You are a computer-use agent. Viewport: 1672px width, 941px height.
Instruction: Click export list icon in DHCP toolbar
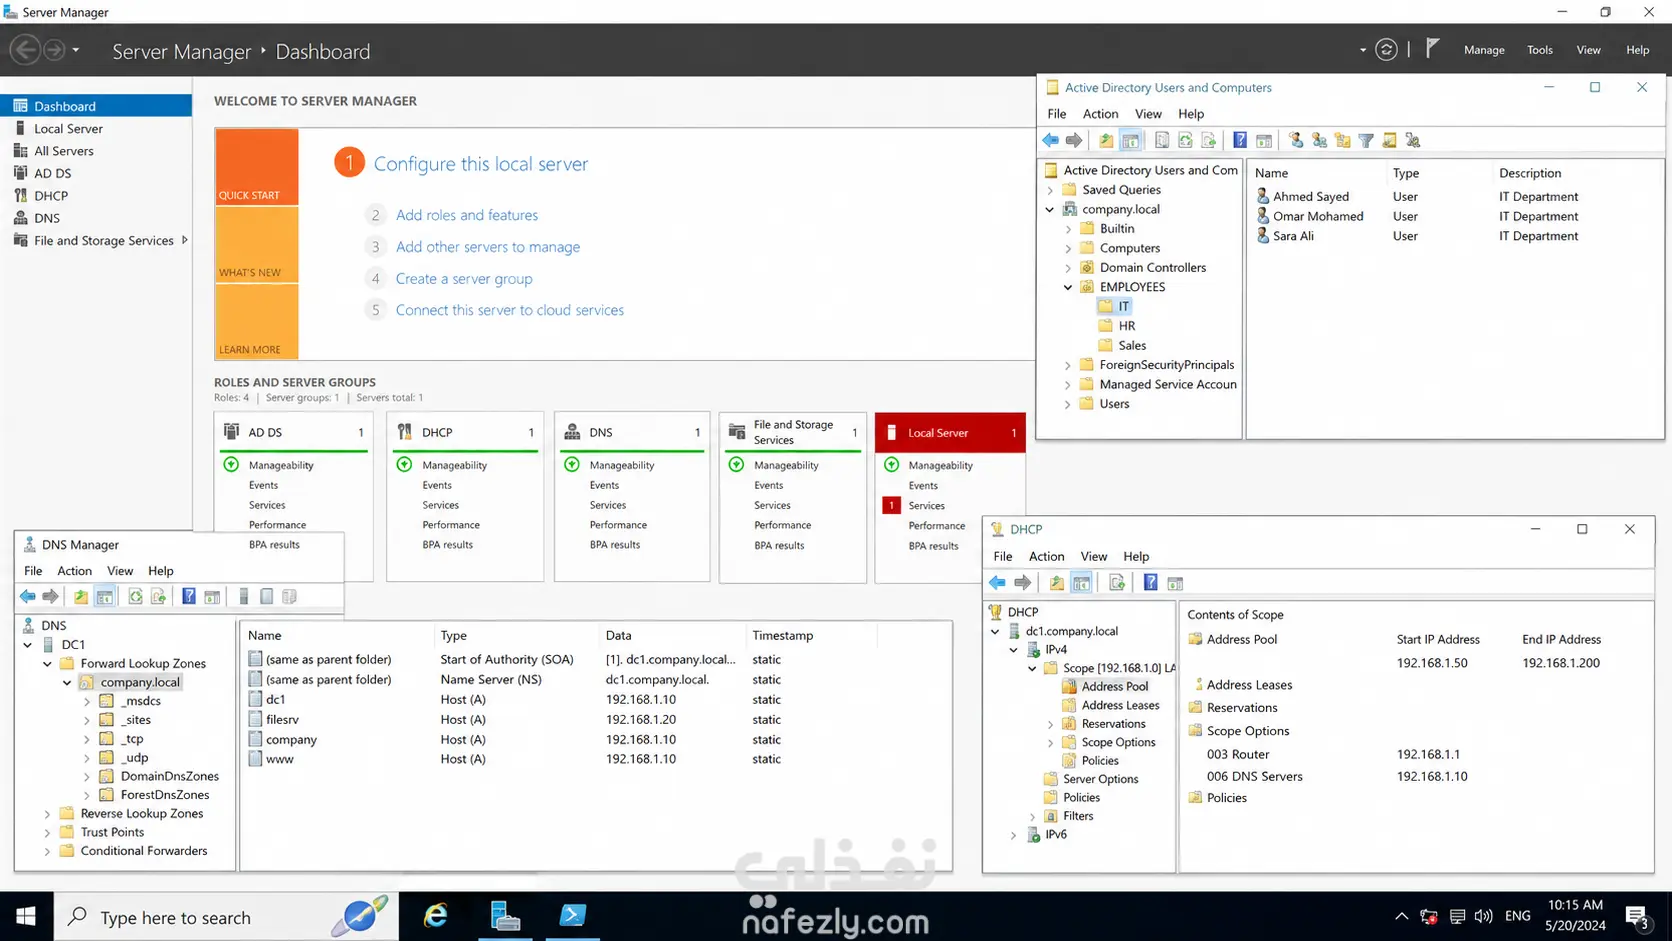click(1117, 583)
